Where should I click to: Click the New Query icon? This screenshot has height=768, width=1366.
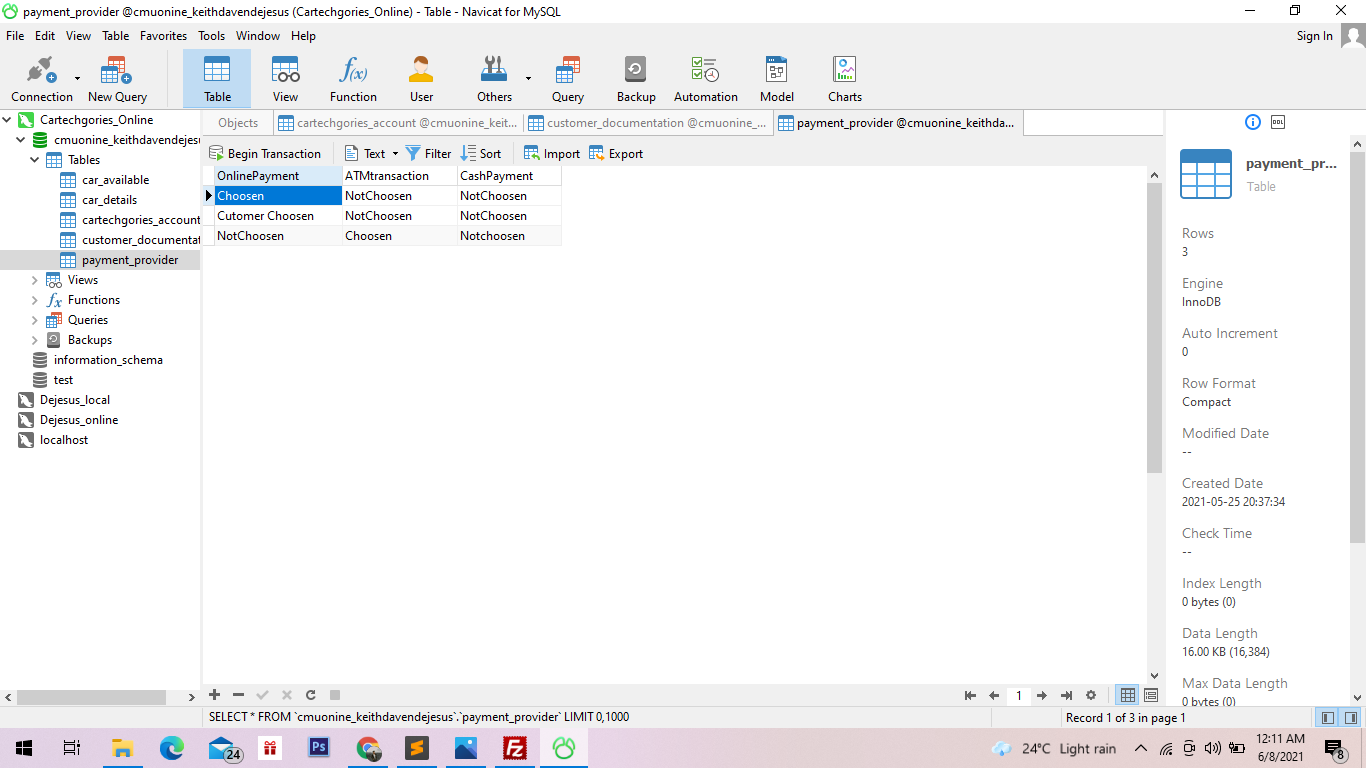pos(117,79)
